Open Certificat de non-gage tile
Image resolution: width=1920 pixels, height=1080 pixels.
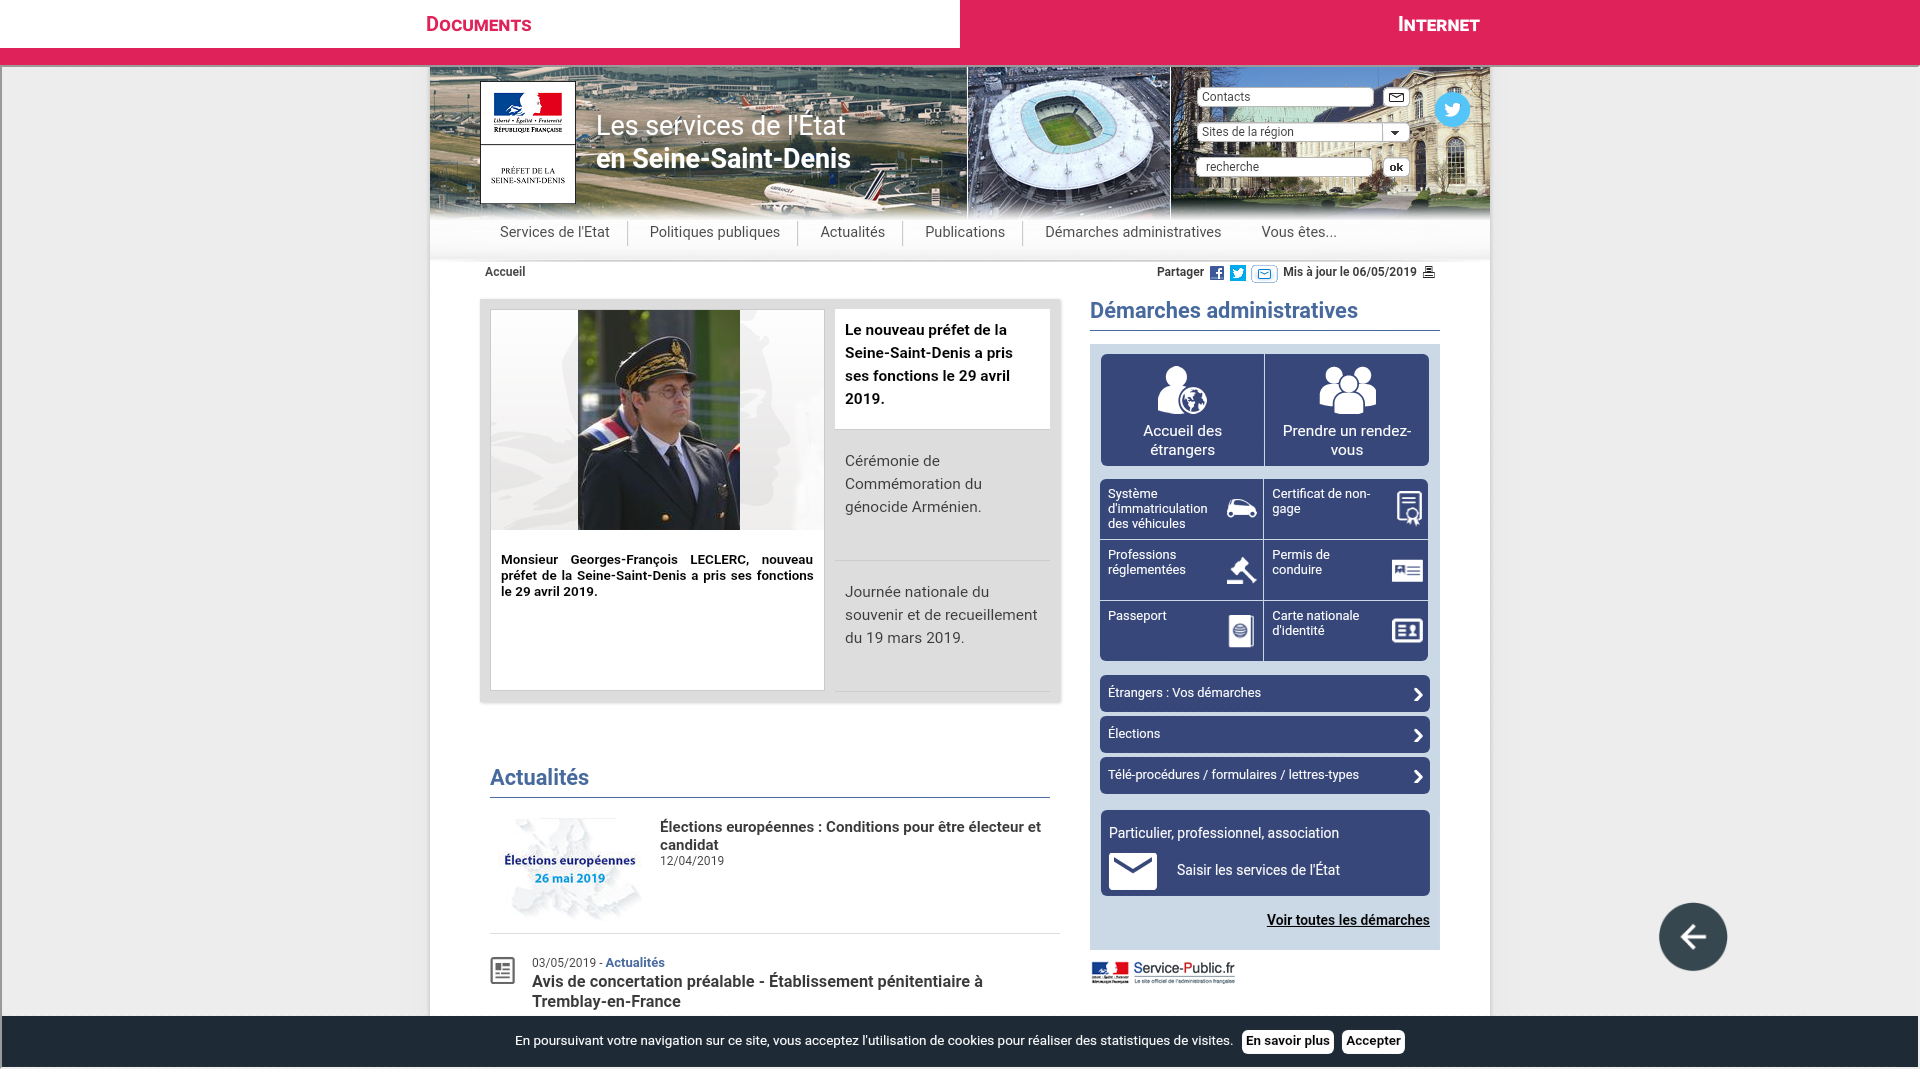(x=1346, y=509)
